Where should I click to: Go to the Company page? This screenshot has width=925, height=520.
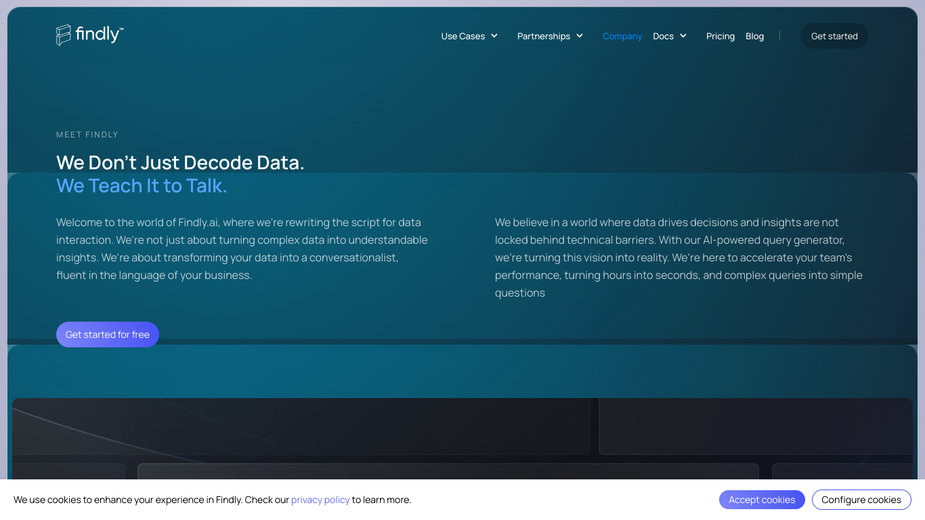click(622, 36)
